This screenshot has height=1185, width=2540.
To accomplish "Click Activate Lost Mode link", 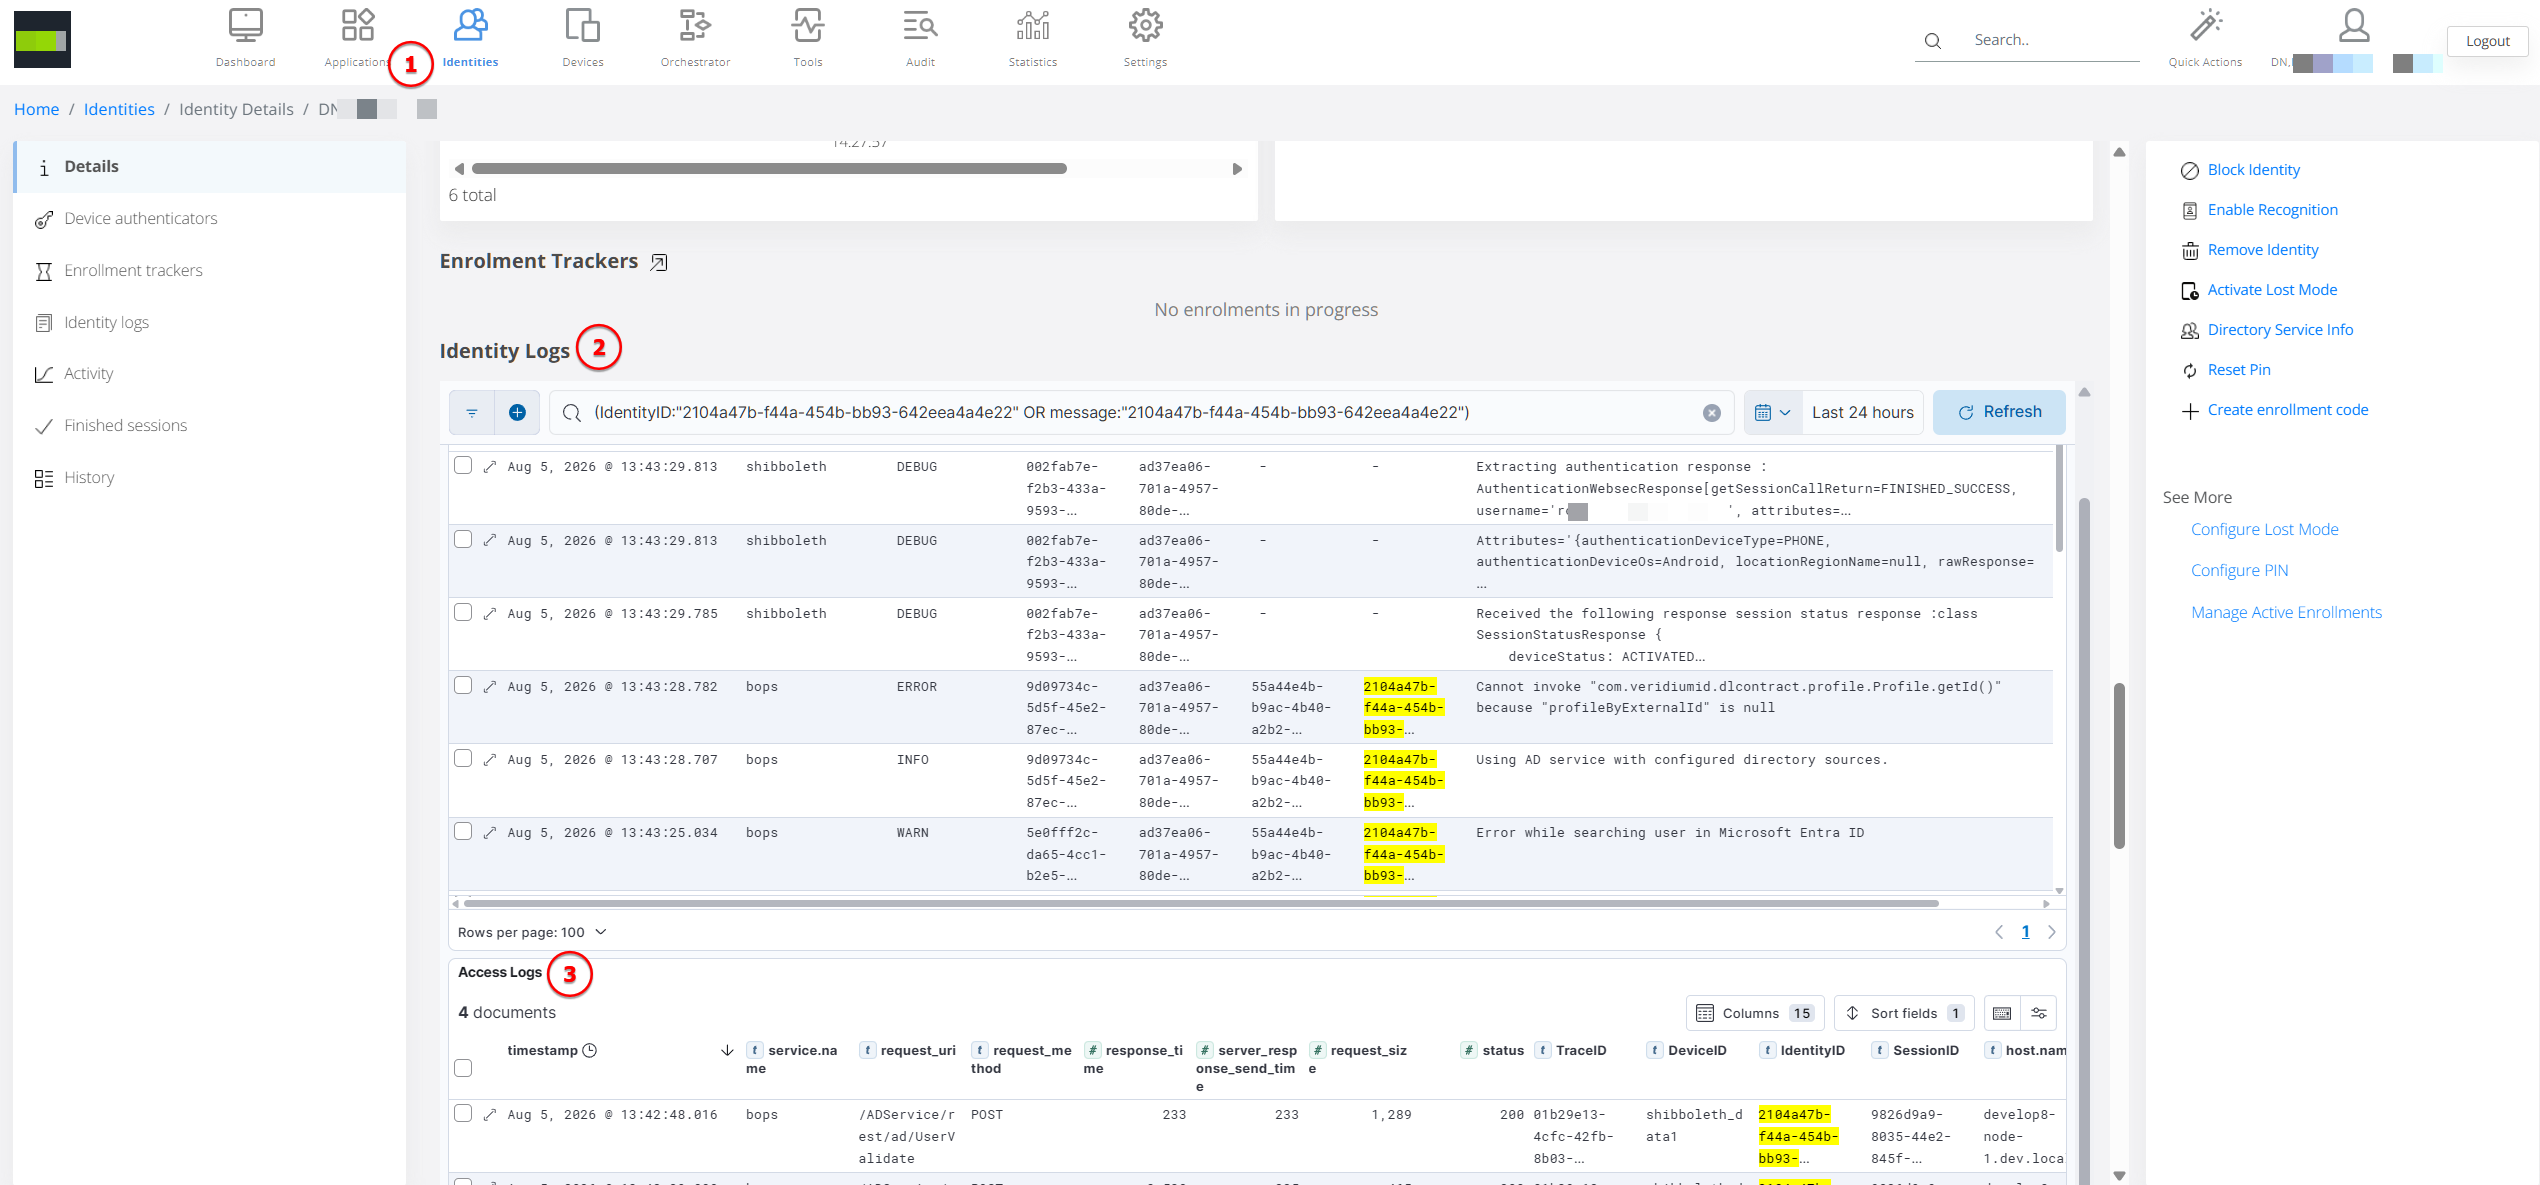I will pyautogui.click(x=2272, y=290).
